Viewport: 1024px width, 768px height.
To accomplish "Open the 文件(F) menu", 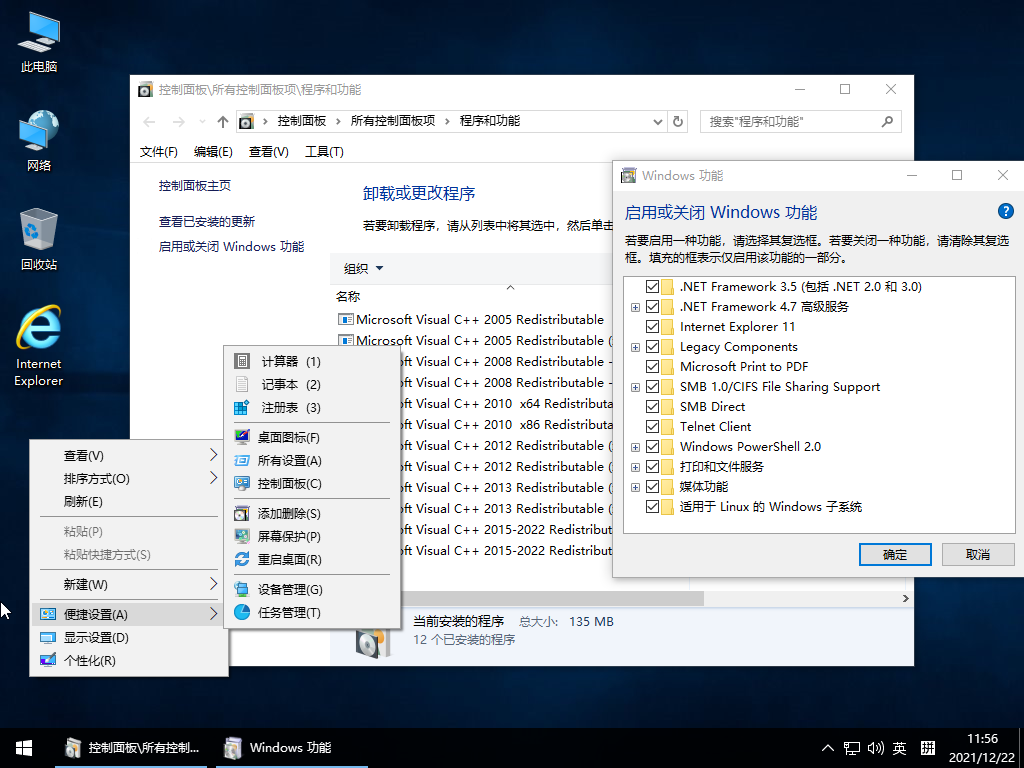I will [159, 152].
